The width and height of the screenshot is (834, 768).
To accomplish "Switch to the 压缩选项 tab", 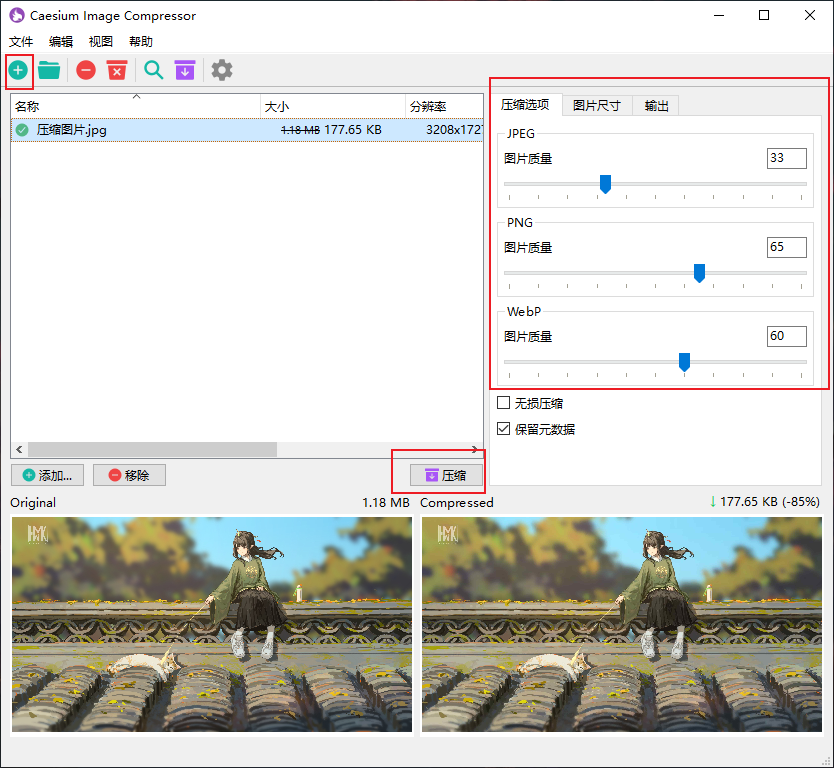I will coord(525,105).
